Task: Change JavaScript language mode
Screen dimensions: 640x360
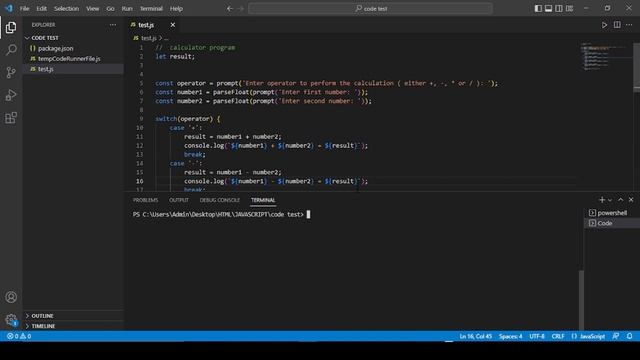Action: click(x=588, y=336)
